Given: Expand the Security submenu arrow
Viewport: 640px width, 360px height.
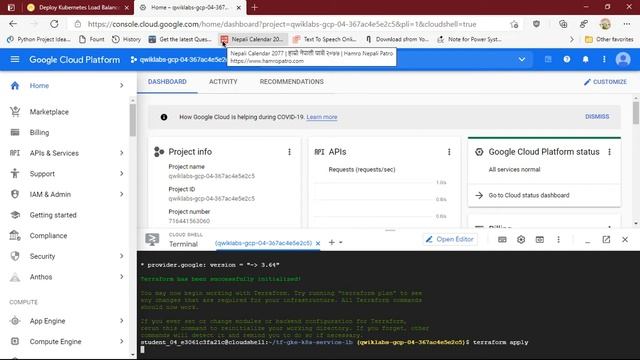Looking at the screenshot, I should coord(122,256).
